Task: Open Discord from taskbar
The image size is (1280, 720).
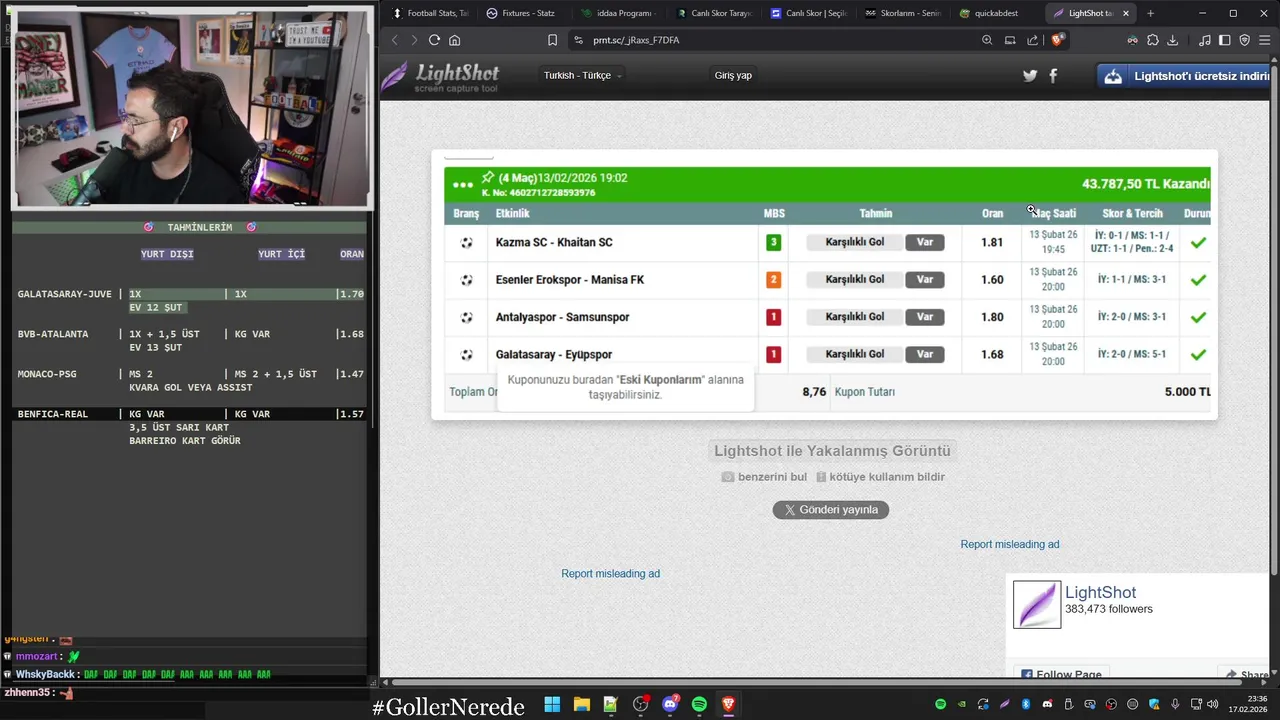Action: (670, 704)
